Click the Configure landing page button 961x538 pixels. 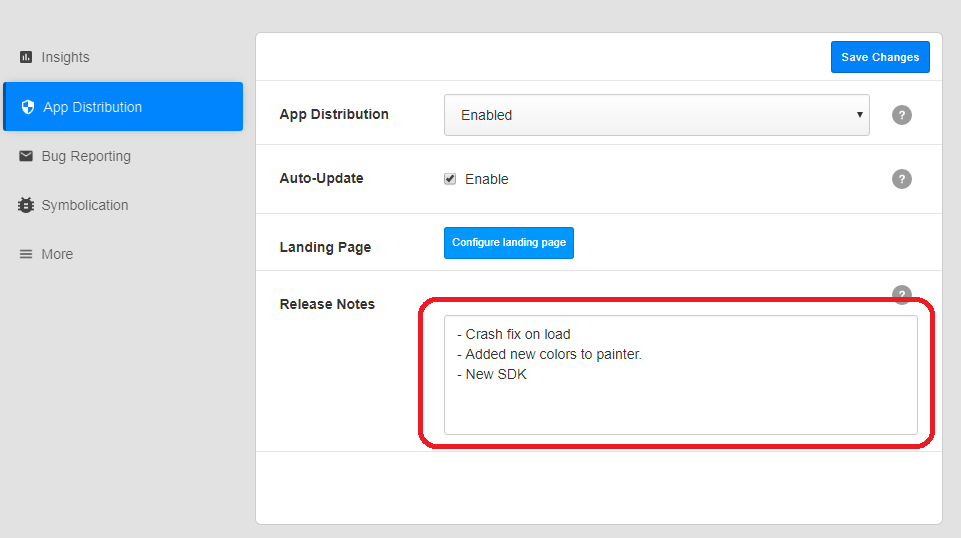(508, 243)
